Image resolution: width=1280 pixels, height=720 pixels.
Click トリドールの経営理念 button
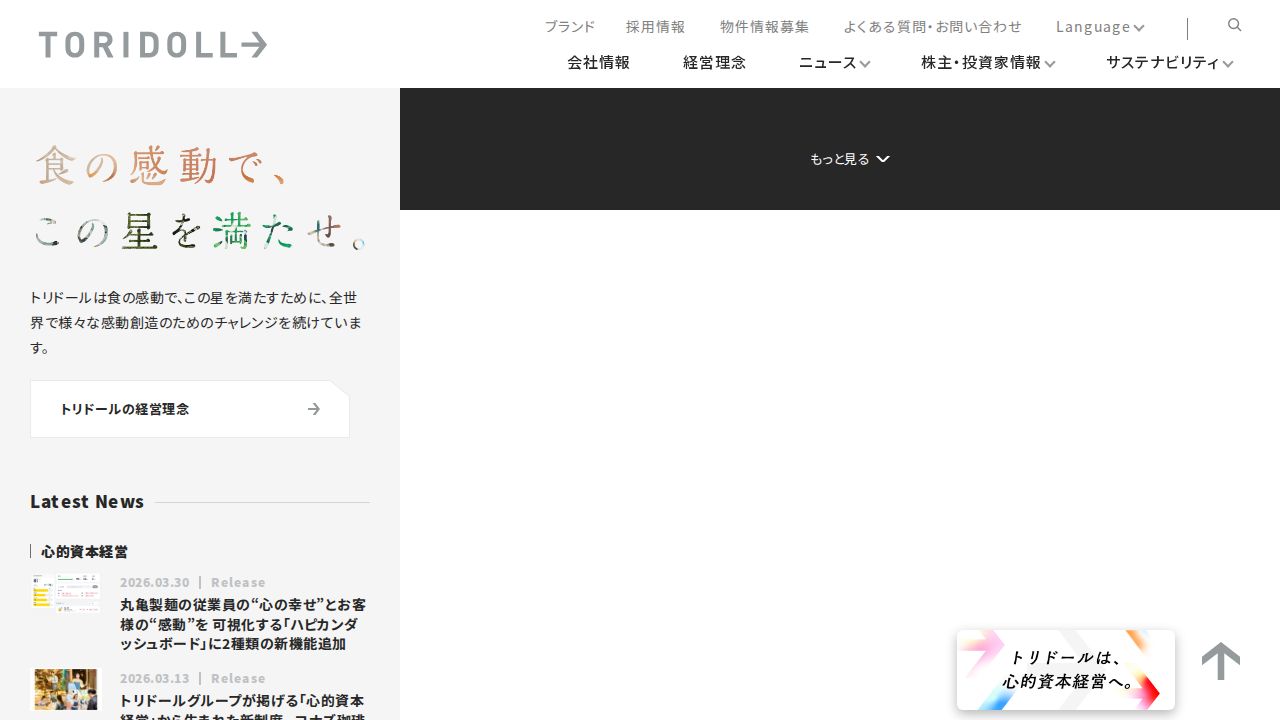190,409
